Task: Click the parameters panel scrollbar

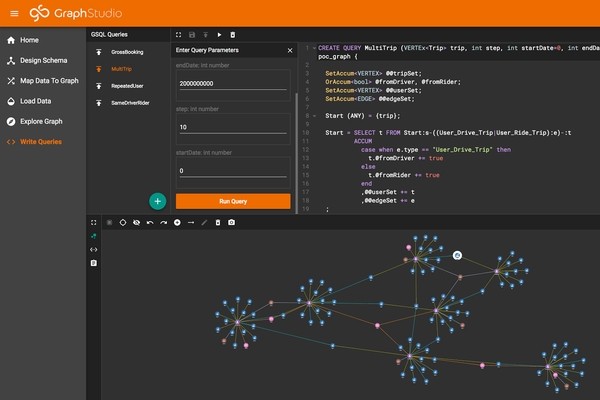Action: point(297,151)
